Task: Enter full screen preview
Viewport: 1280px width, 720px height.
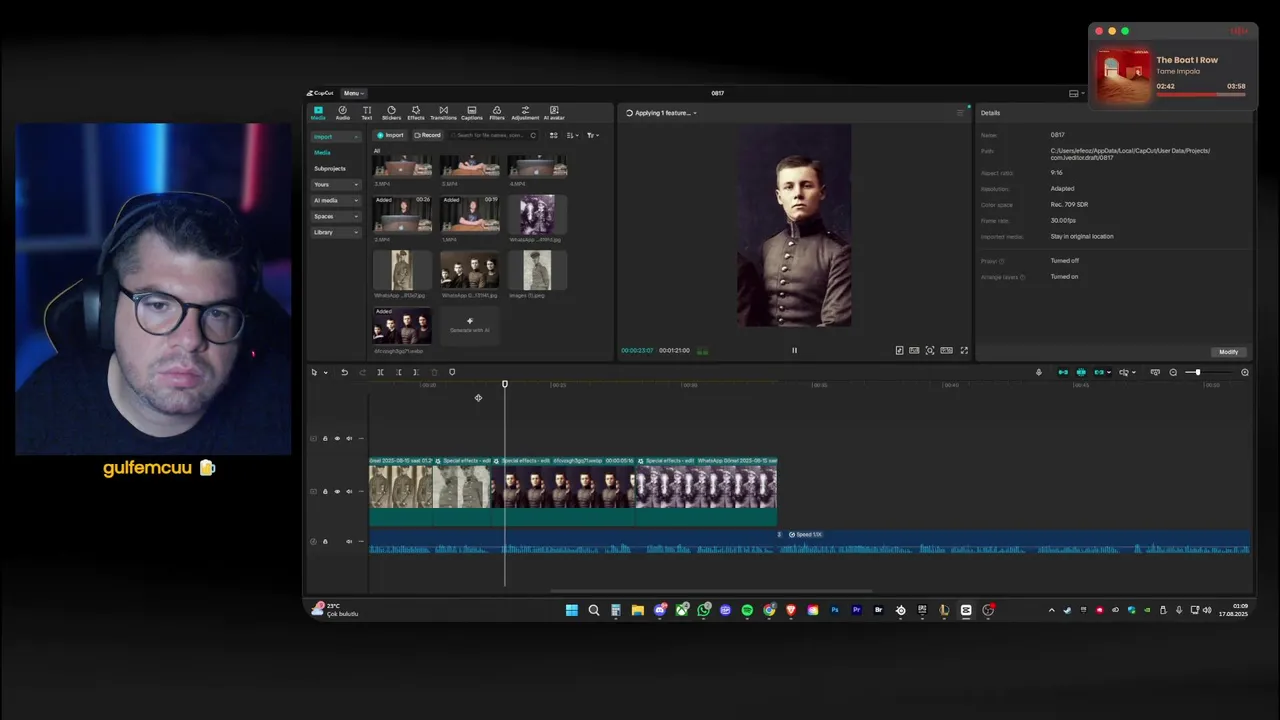Action: coord(964,350)
